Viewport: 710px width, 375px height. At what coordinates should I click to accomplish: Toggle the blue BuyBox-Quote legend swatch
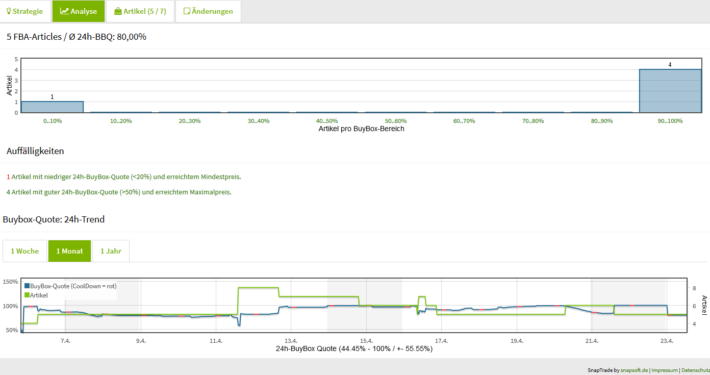tap(27, 286)
